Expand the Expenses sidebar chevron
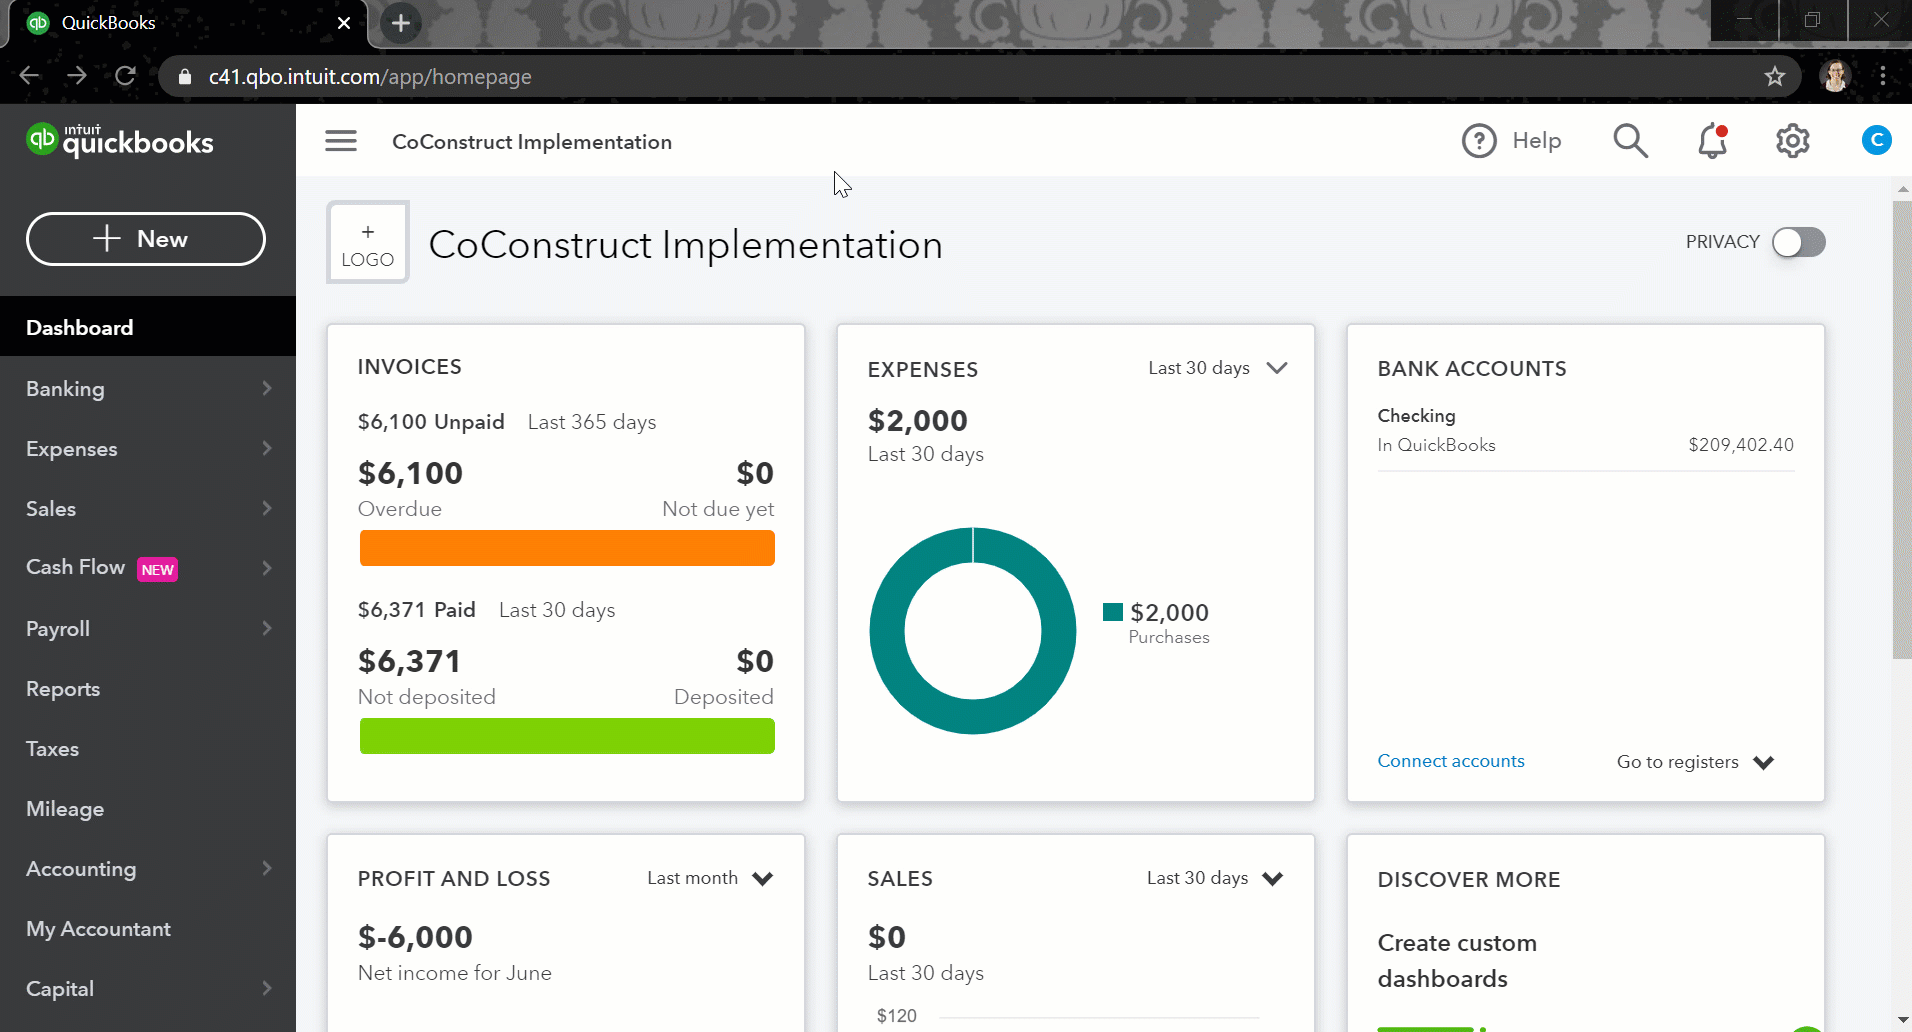The height and width of the screenshot is (1032, 1912). coord(267,448)
